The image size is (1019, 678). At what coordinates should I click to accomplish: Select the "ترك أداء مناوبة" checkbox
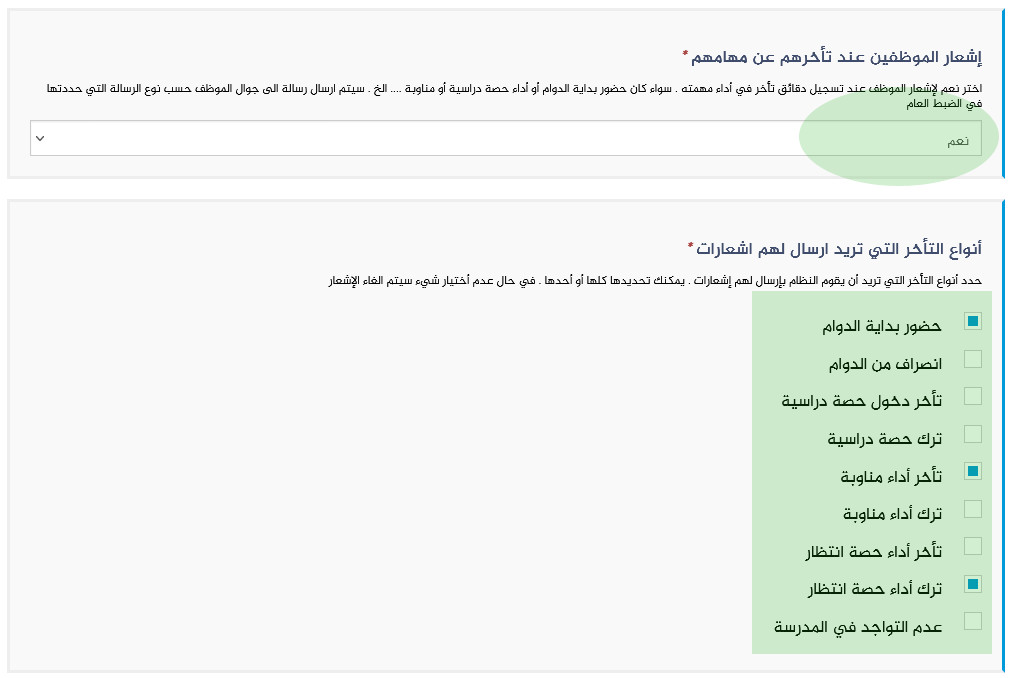point(972,509)
